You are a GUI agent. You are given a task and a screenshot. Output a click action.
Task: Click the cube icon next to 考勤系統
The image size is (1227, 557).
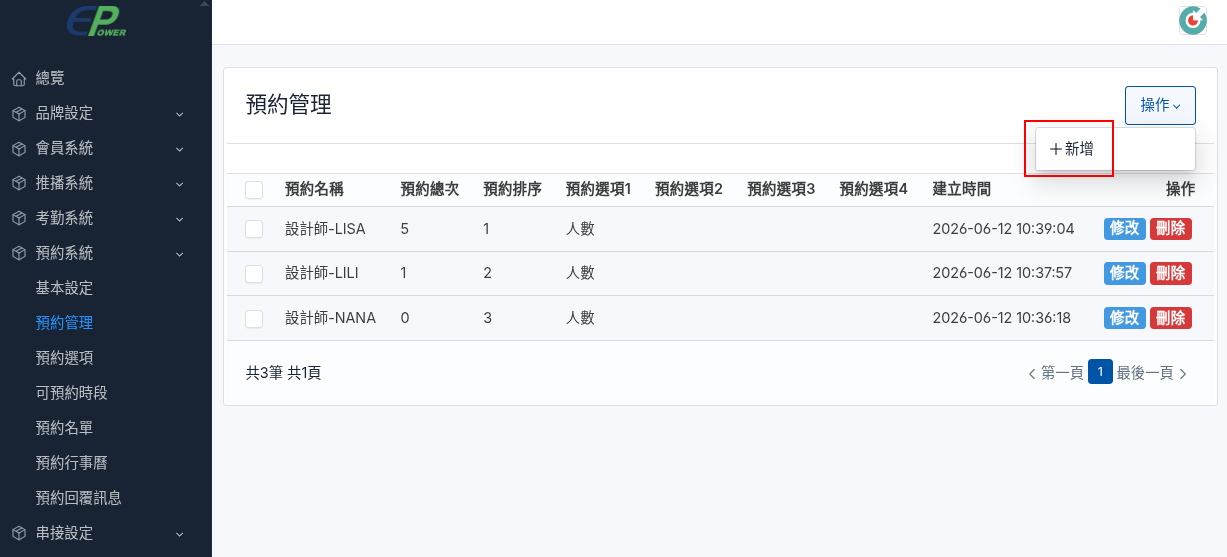coord(19,218)
